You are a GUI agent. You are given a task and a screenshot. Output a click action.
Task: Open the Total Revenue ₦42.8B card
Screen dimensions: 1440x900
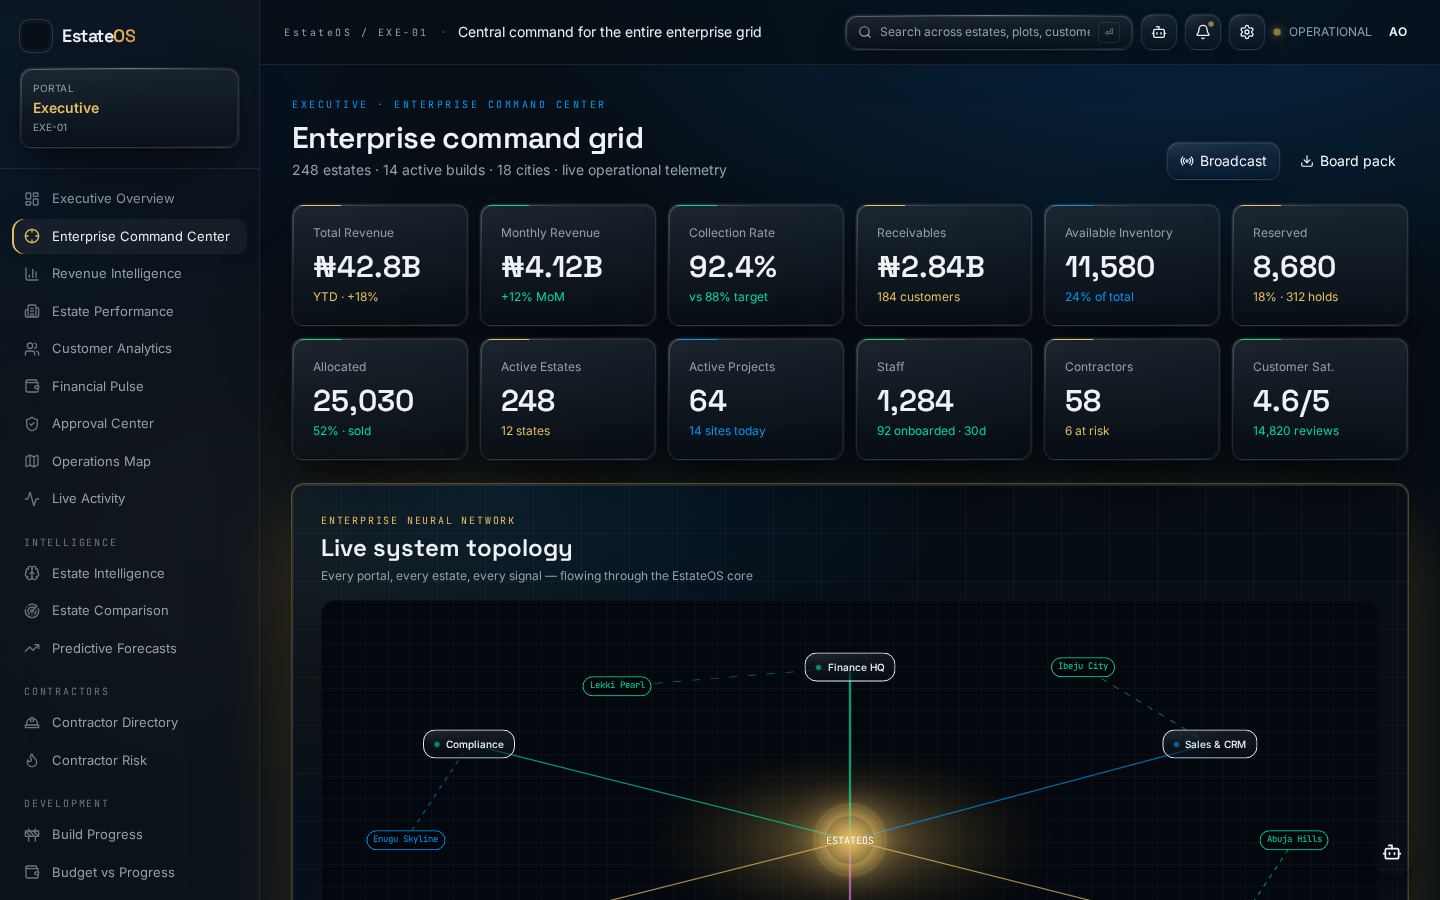click(x=380, y=265)
